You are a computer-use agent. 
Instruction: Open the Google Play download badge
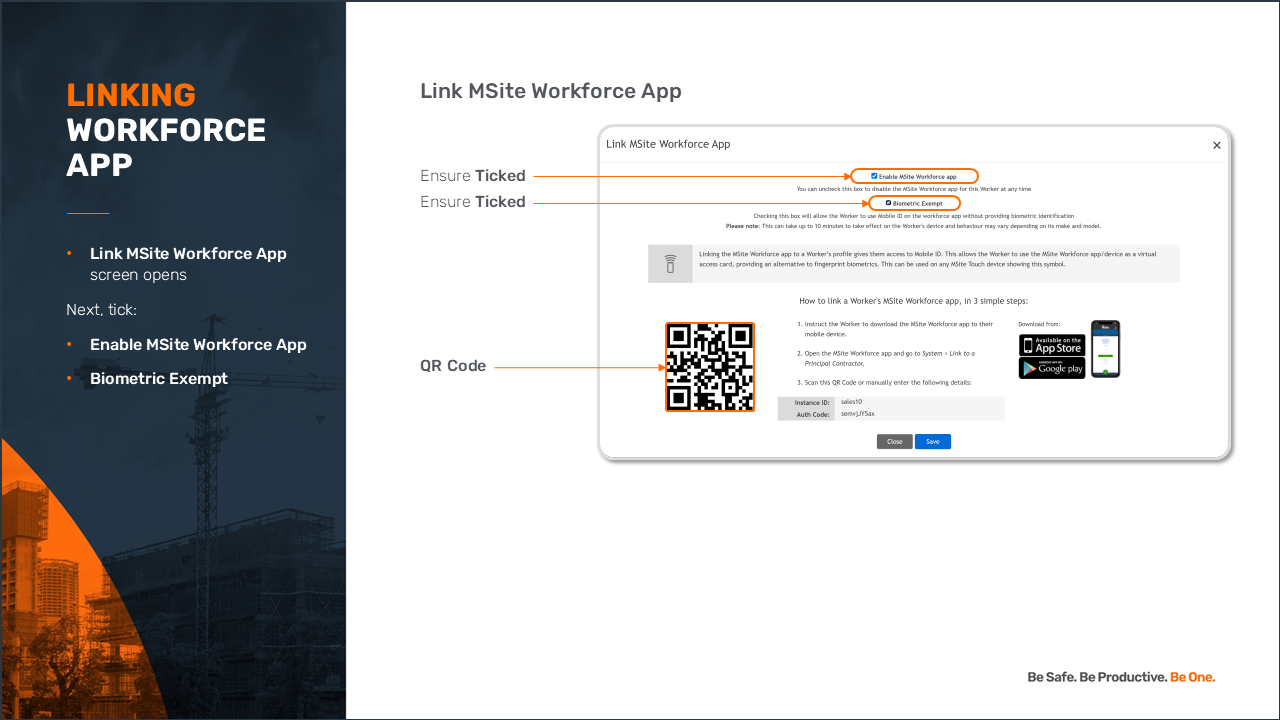pos(1051,368)
